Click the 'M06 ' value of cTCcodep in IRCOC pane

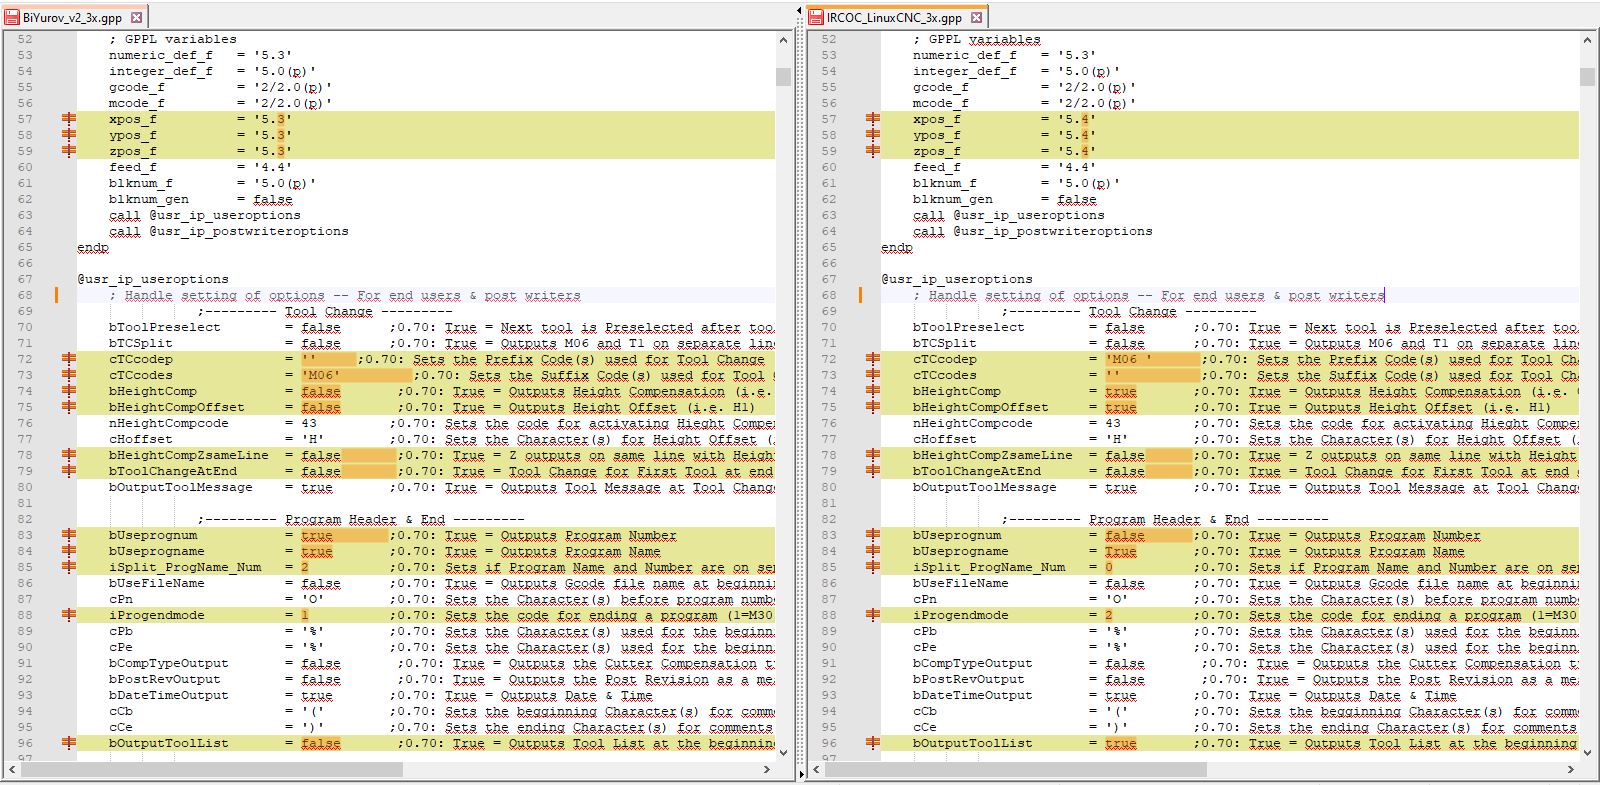1129,359
